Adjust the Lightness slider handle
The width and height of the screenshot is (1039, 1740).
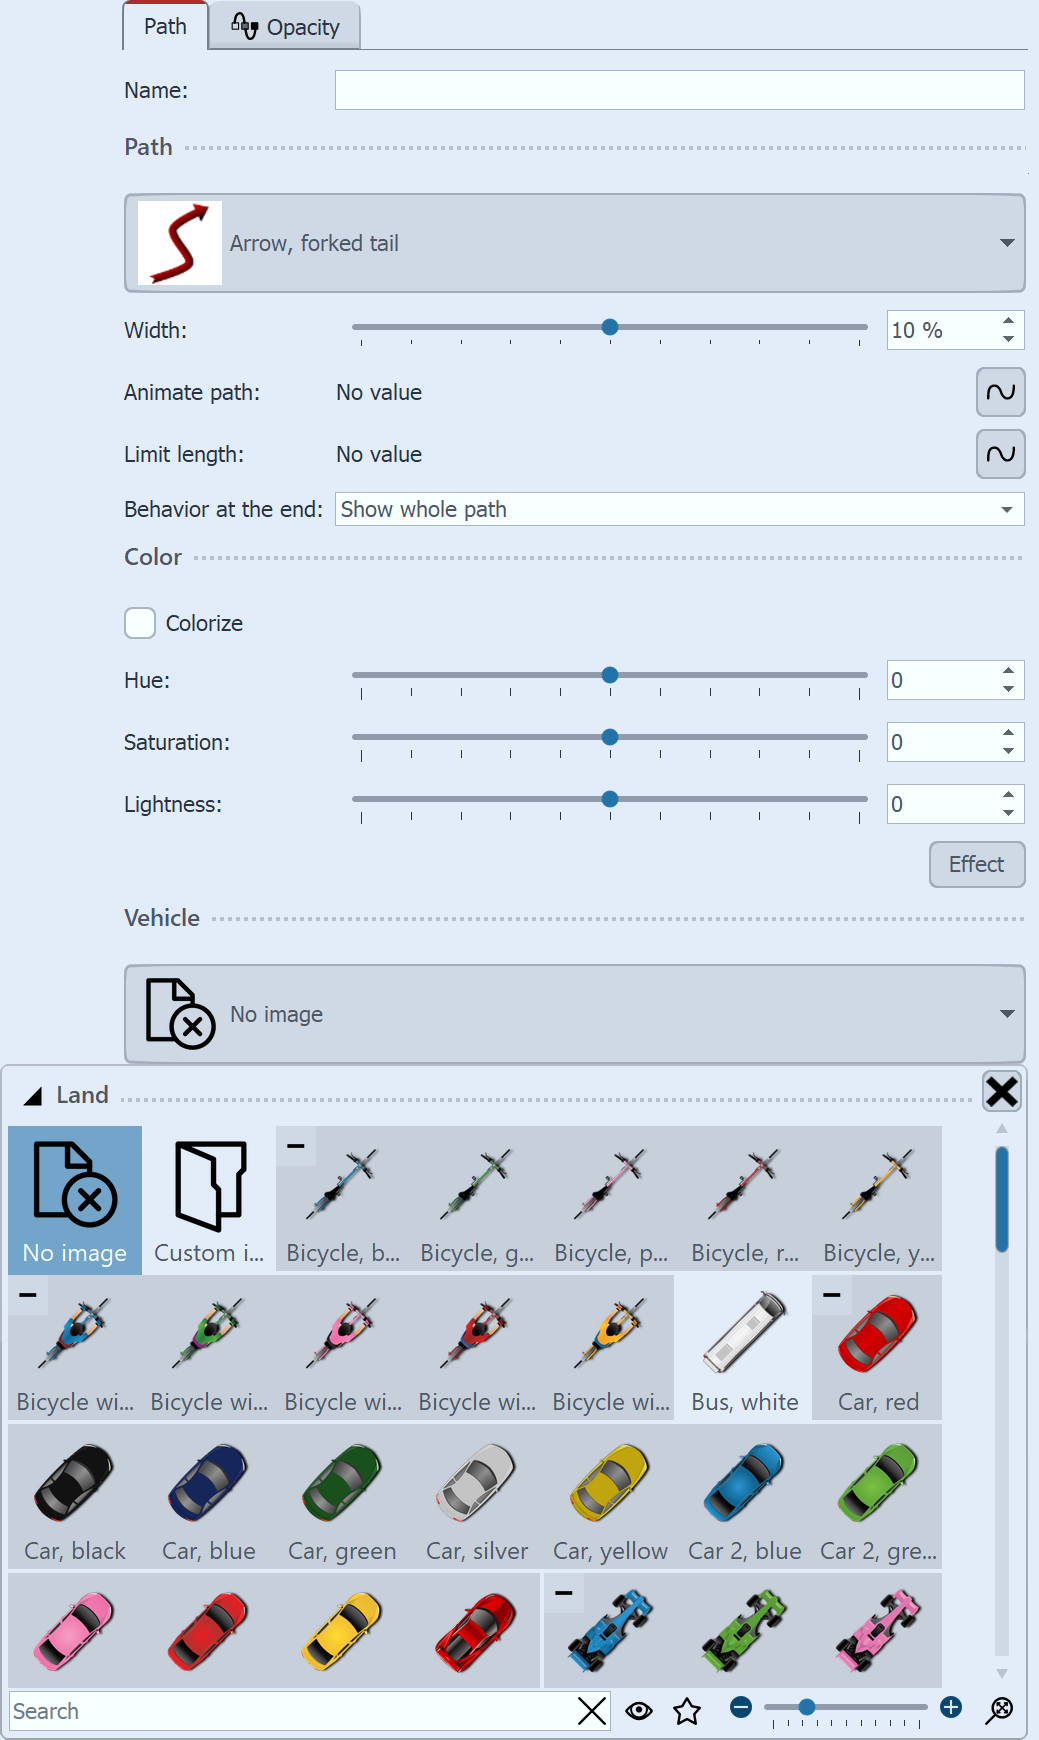click(x=610, y=799)
